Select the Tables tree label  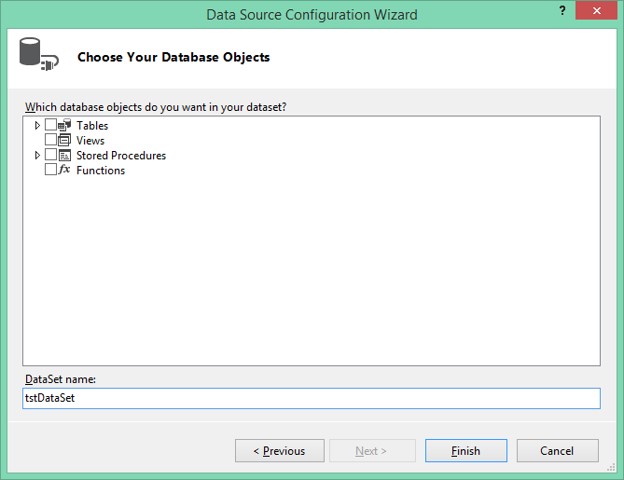92,126
